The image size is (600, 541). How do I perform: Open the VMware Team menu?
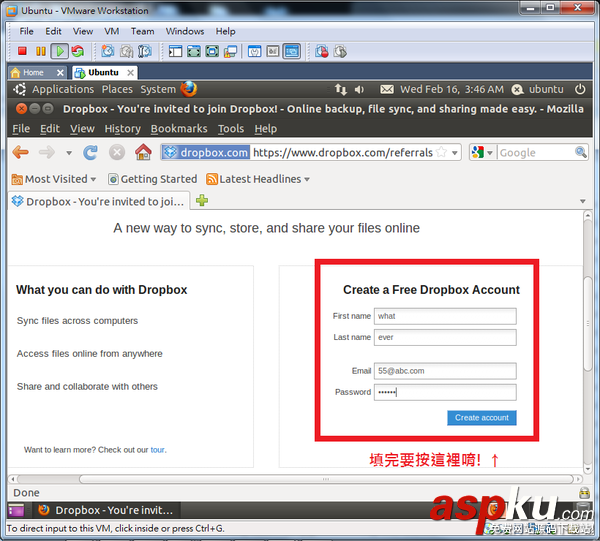[142, 31]
